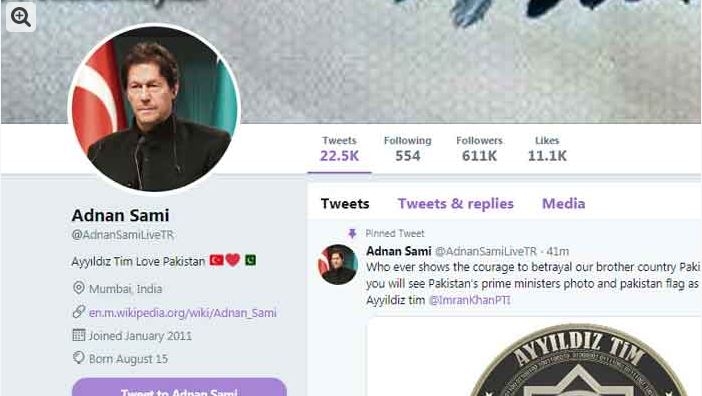The image size is (702, 396).
Task: Select the Tweets 22.5K stat
Action: 339,149
